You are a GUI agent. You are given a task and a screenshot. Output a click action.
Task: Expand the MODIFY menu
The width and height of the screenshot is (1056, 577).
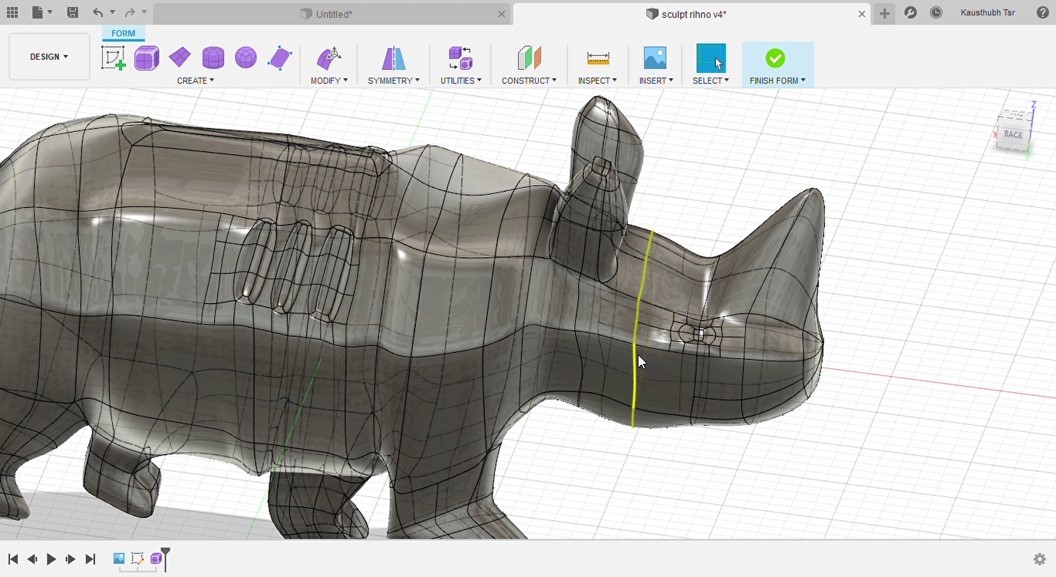tap(329, 80)
